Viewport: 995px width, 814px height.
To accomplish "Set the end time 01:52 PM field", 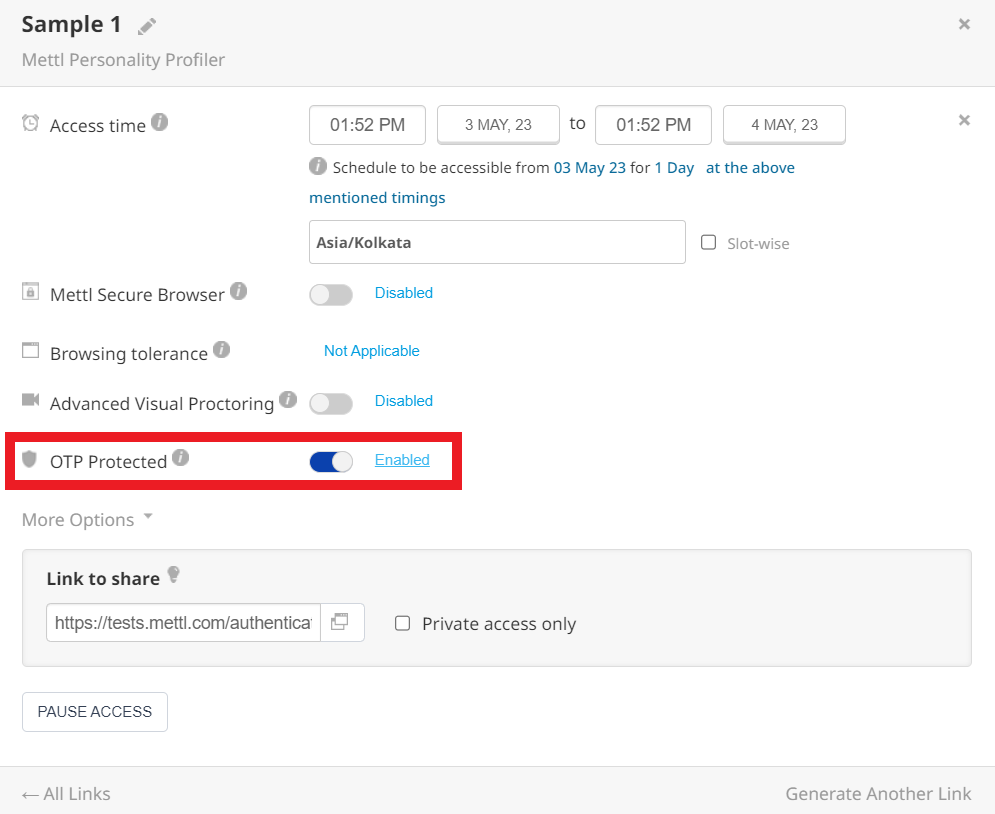I will coord(653,125).
